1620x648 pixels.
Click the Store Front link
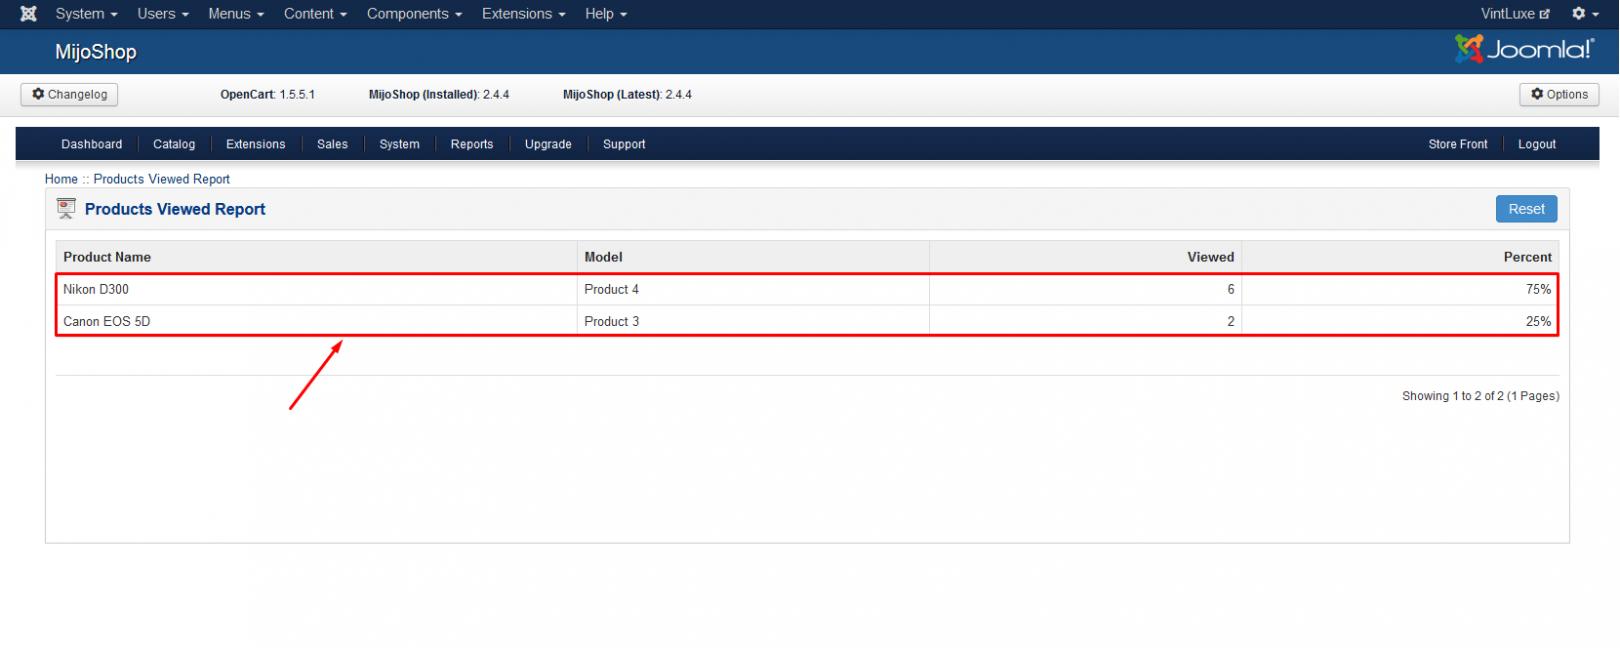[x=1458, y=144]
